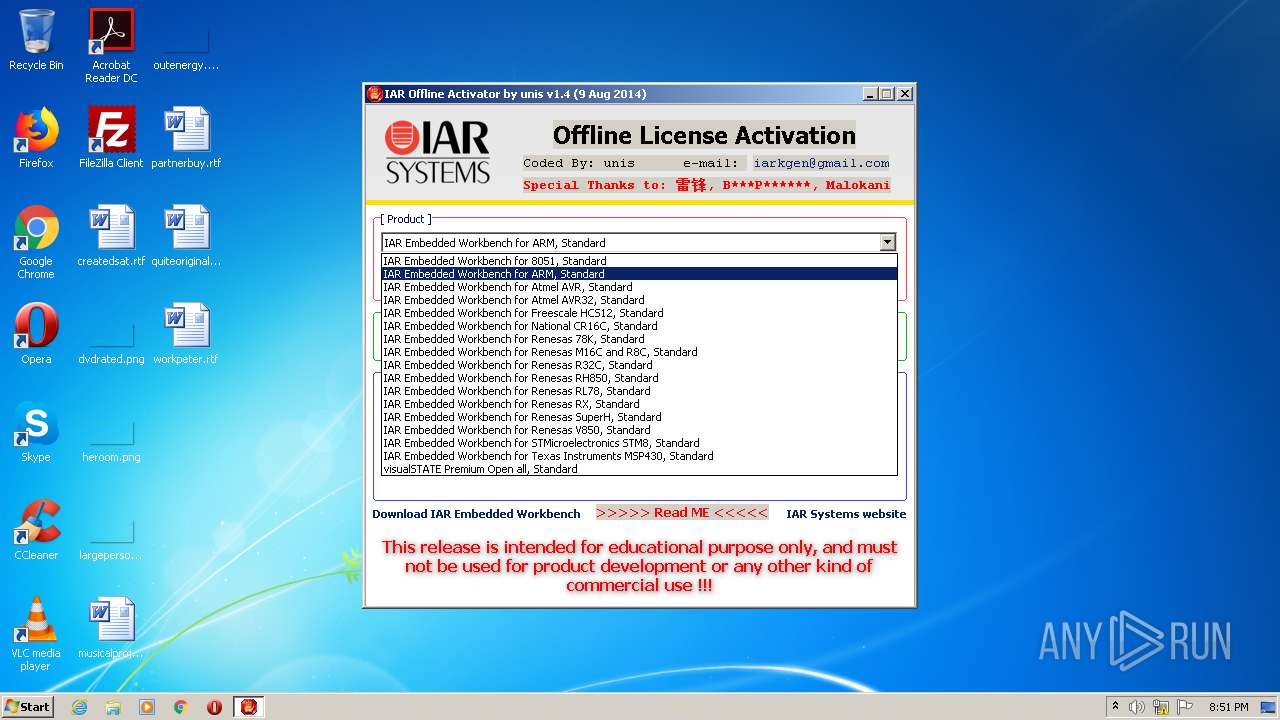Viewport: 1280px width, 720px height.
Task: Open FileZilla Client shortcut
Action: click(111, 138)
